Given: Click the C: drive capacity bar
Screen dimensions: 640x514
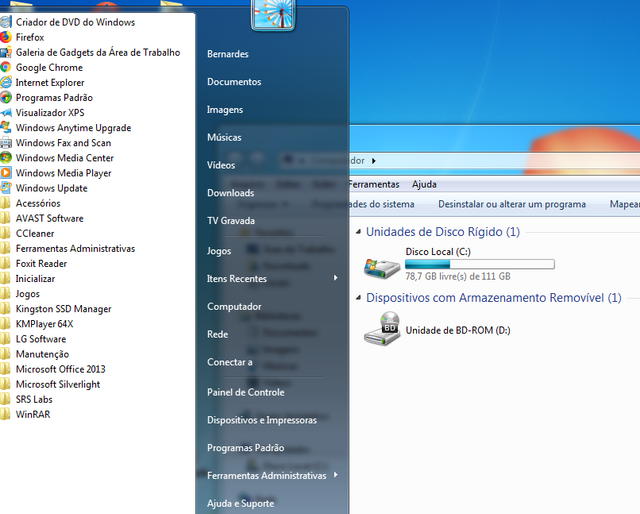Looking at the screenshot, I should [x=480, y=264].
